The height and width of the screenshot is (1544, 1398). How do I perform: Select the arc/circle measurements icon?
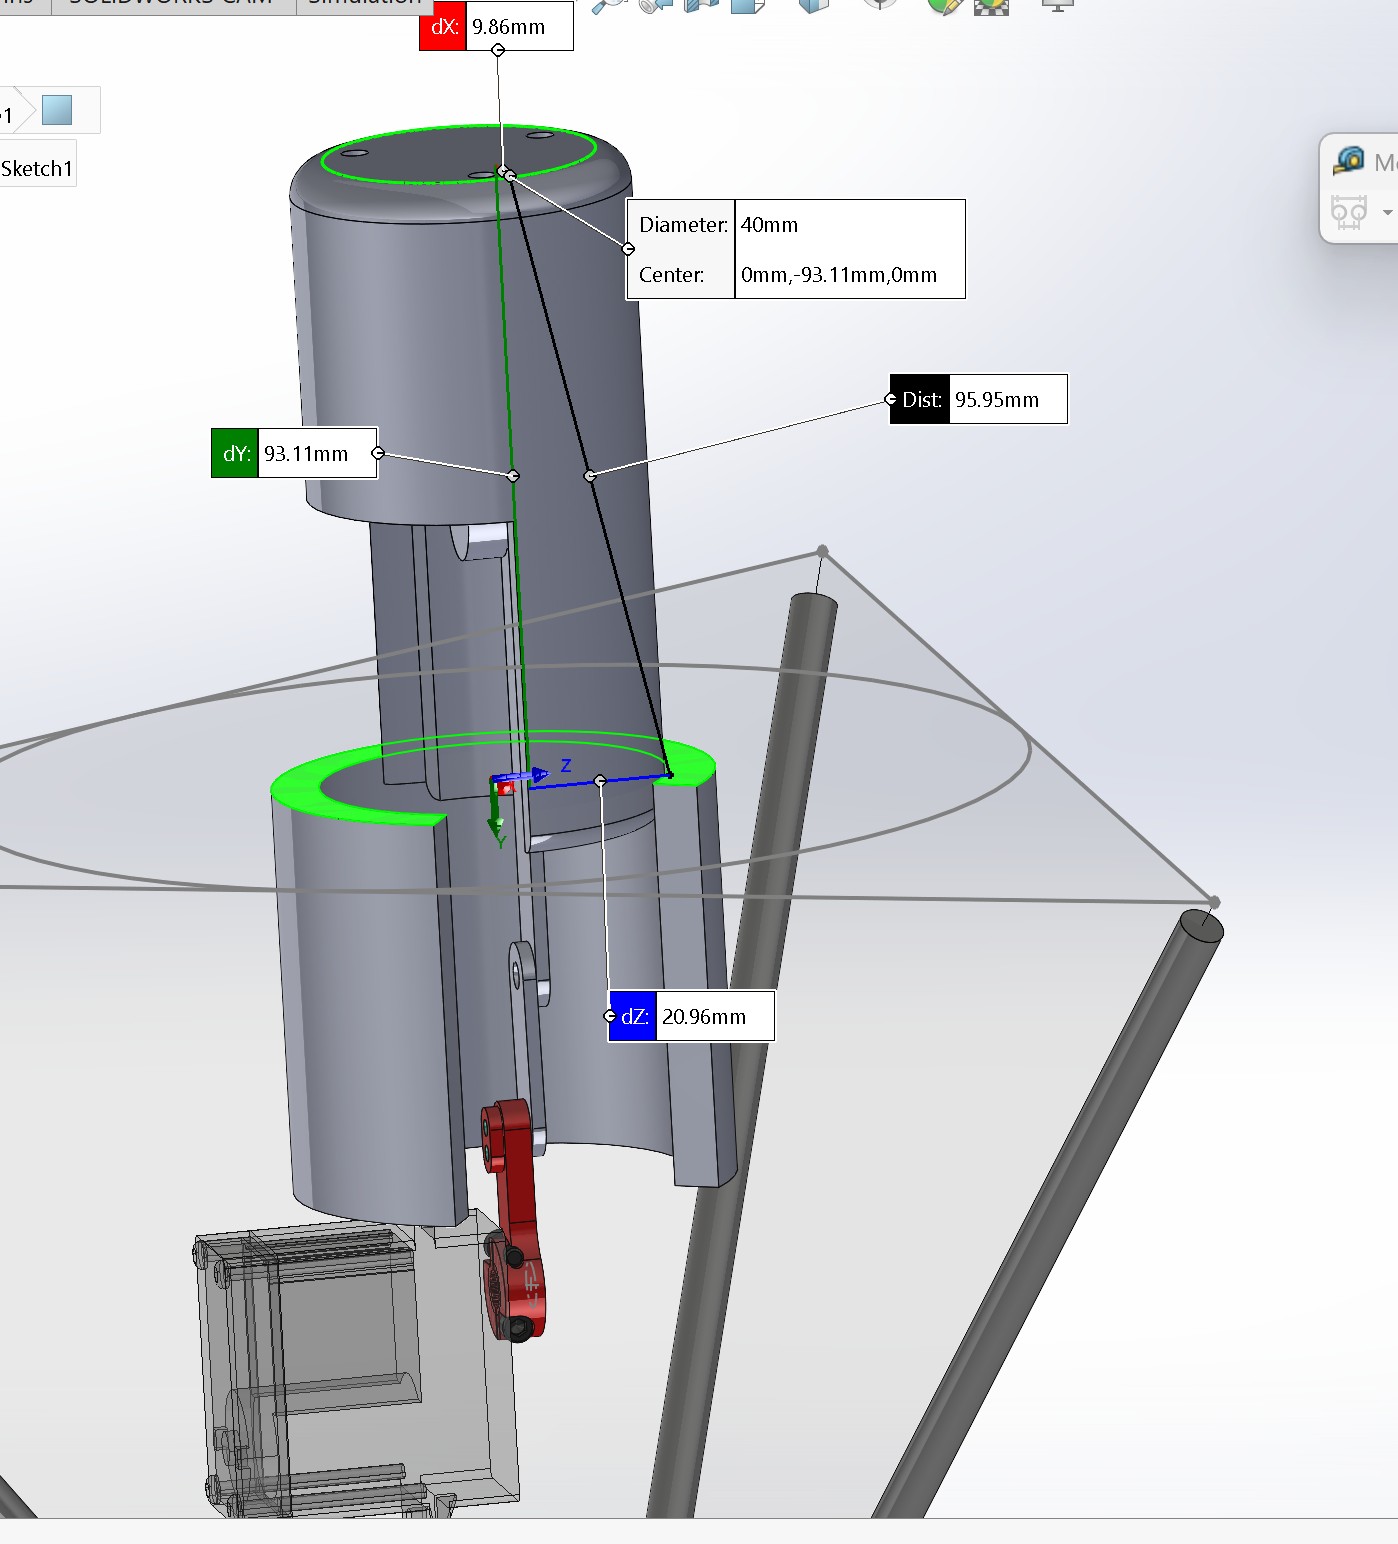pyautogui.click(x=1349, y=212)
